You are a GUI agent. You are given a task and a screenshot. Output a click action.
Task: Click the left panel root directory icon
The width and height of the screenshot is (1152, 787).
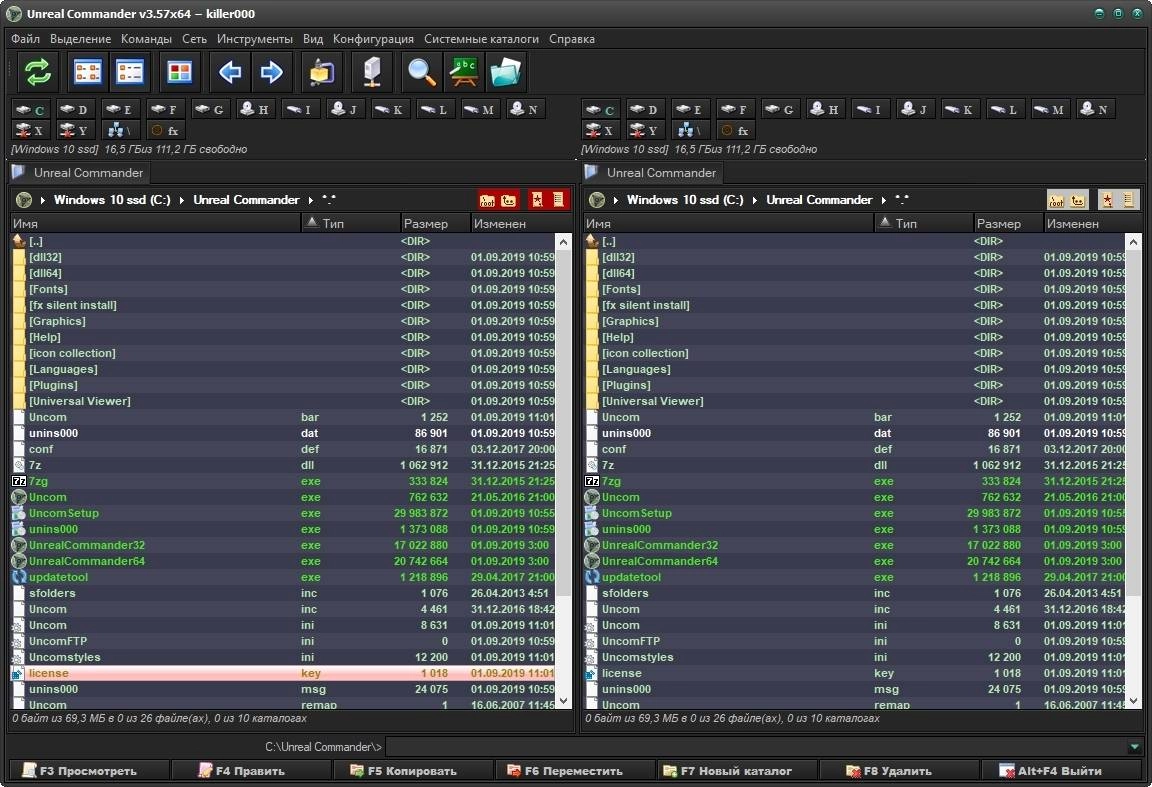pyautogui.click(x=487, y=200)
